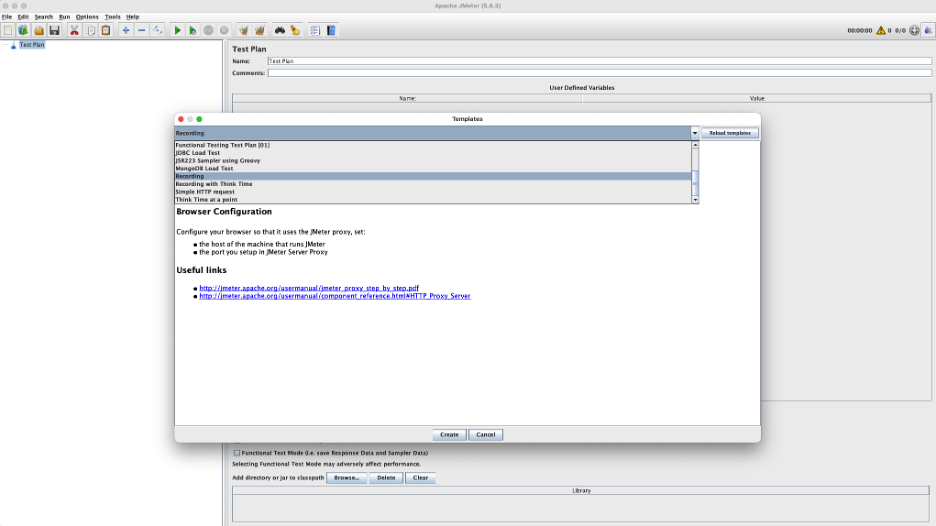Click the Clear All double-broom icon
Screen dimensions: 936x526
(260, 30)
